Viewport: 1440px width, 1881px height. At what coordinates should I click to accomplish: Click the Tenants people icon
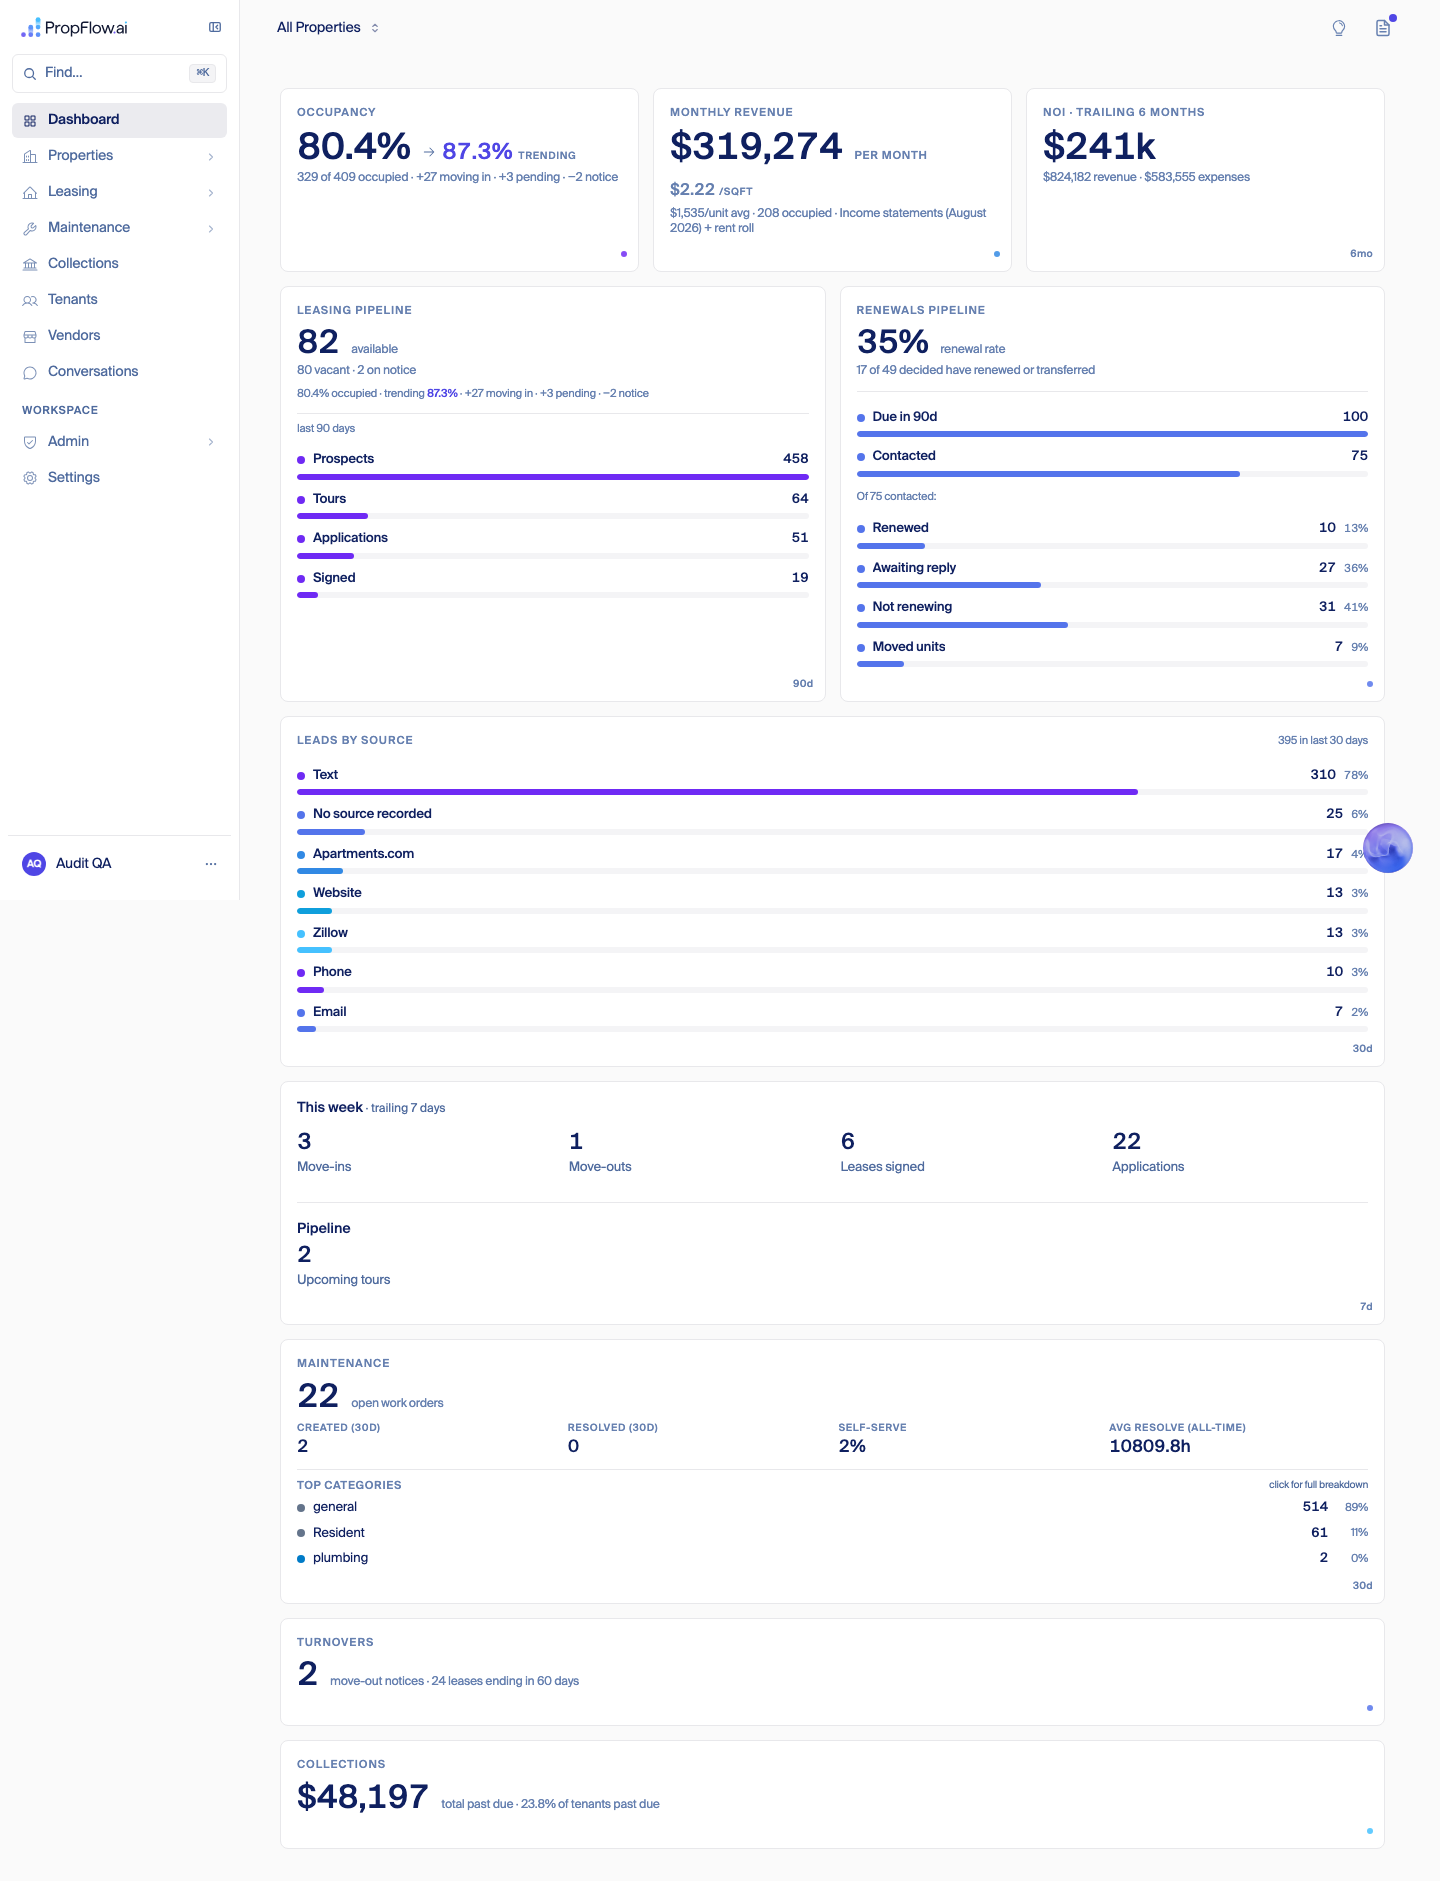tap(30, 300)
